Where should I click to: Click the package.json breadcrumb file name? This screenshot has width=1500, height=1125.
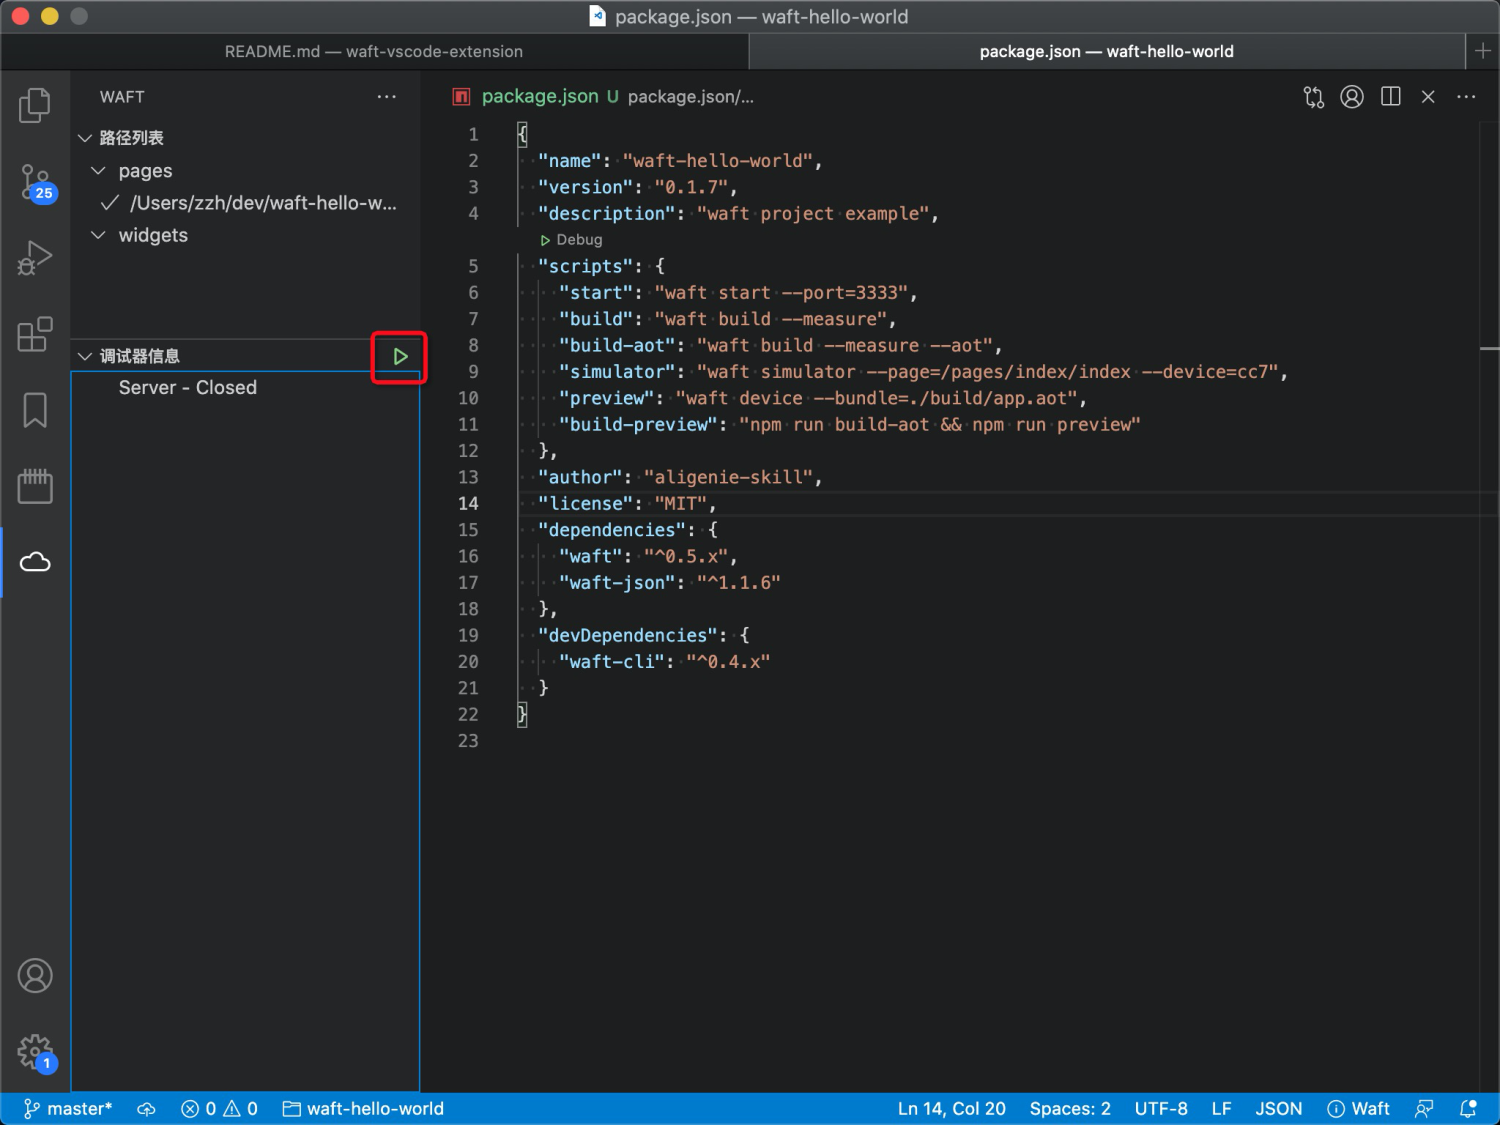pyautogui.click(x=540, y=97)
